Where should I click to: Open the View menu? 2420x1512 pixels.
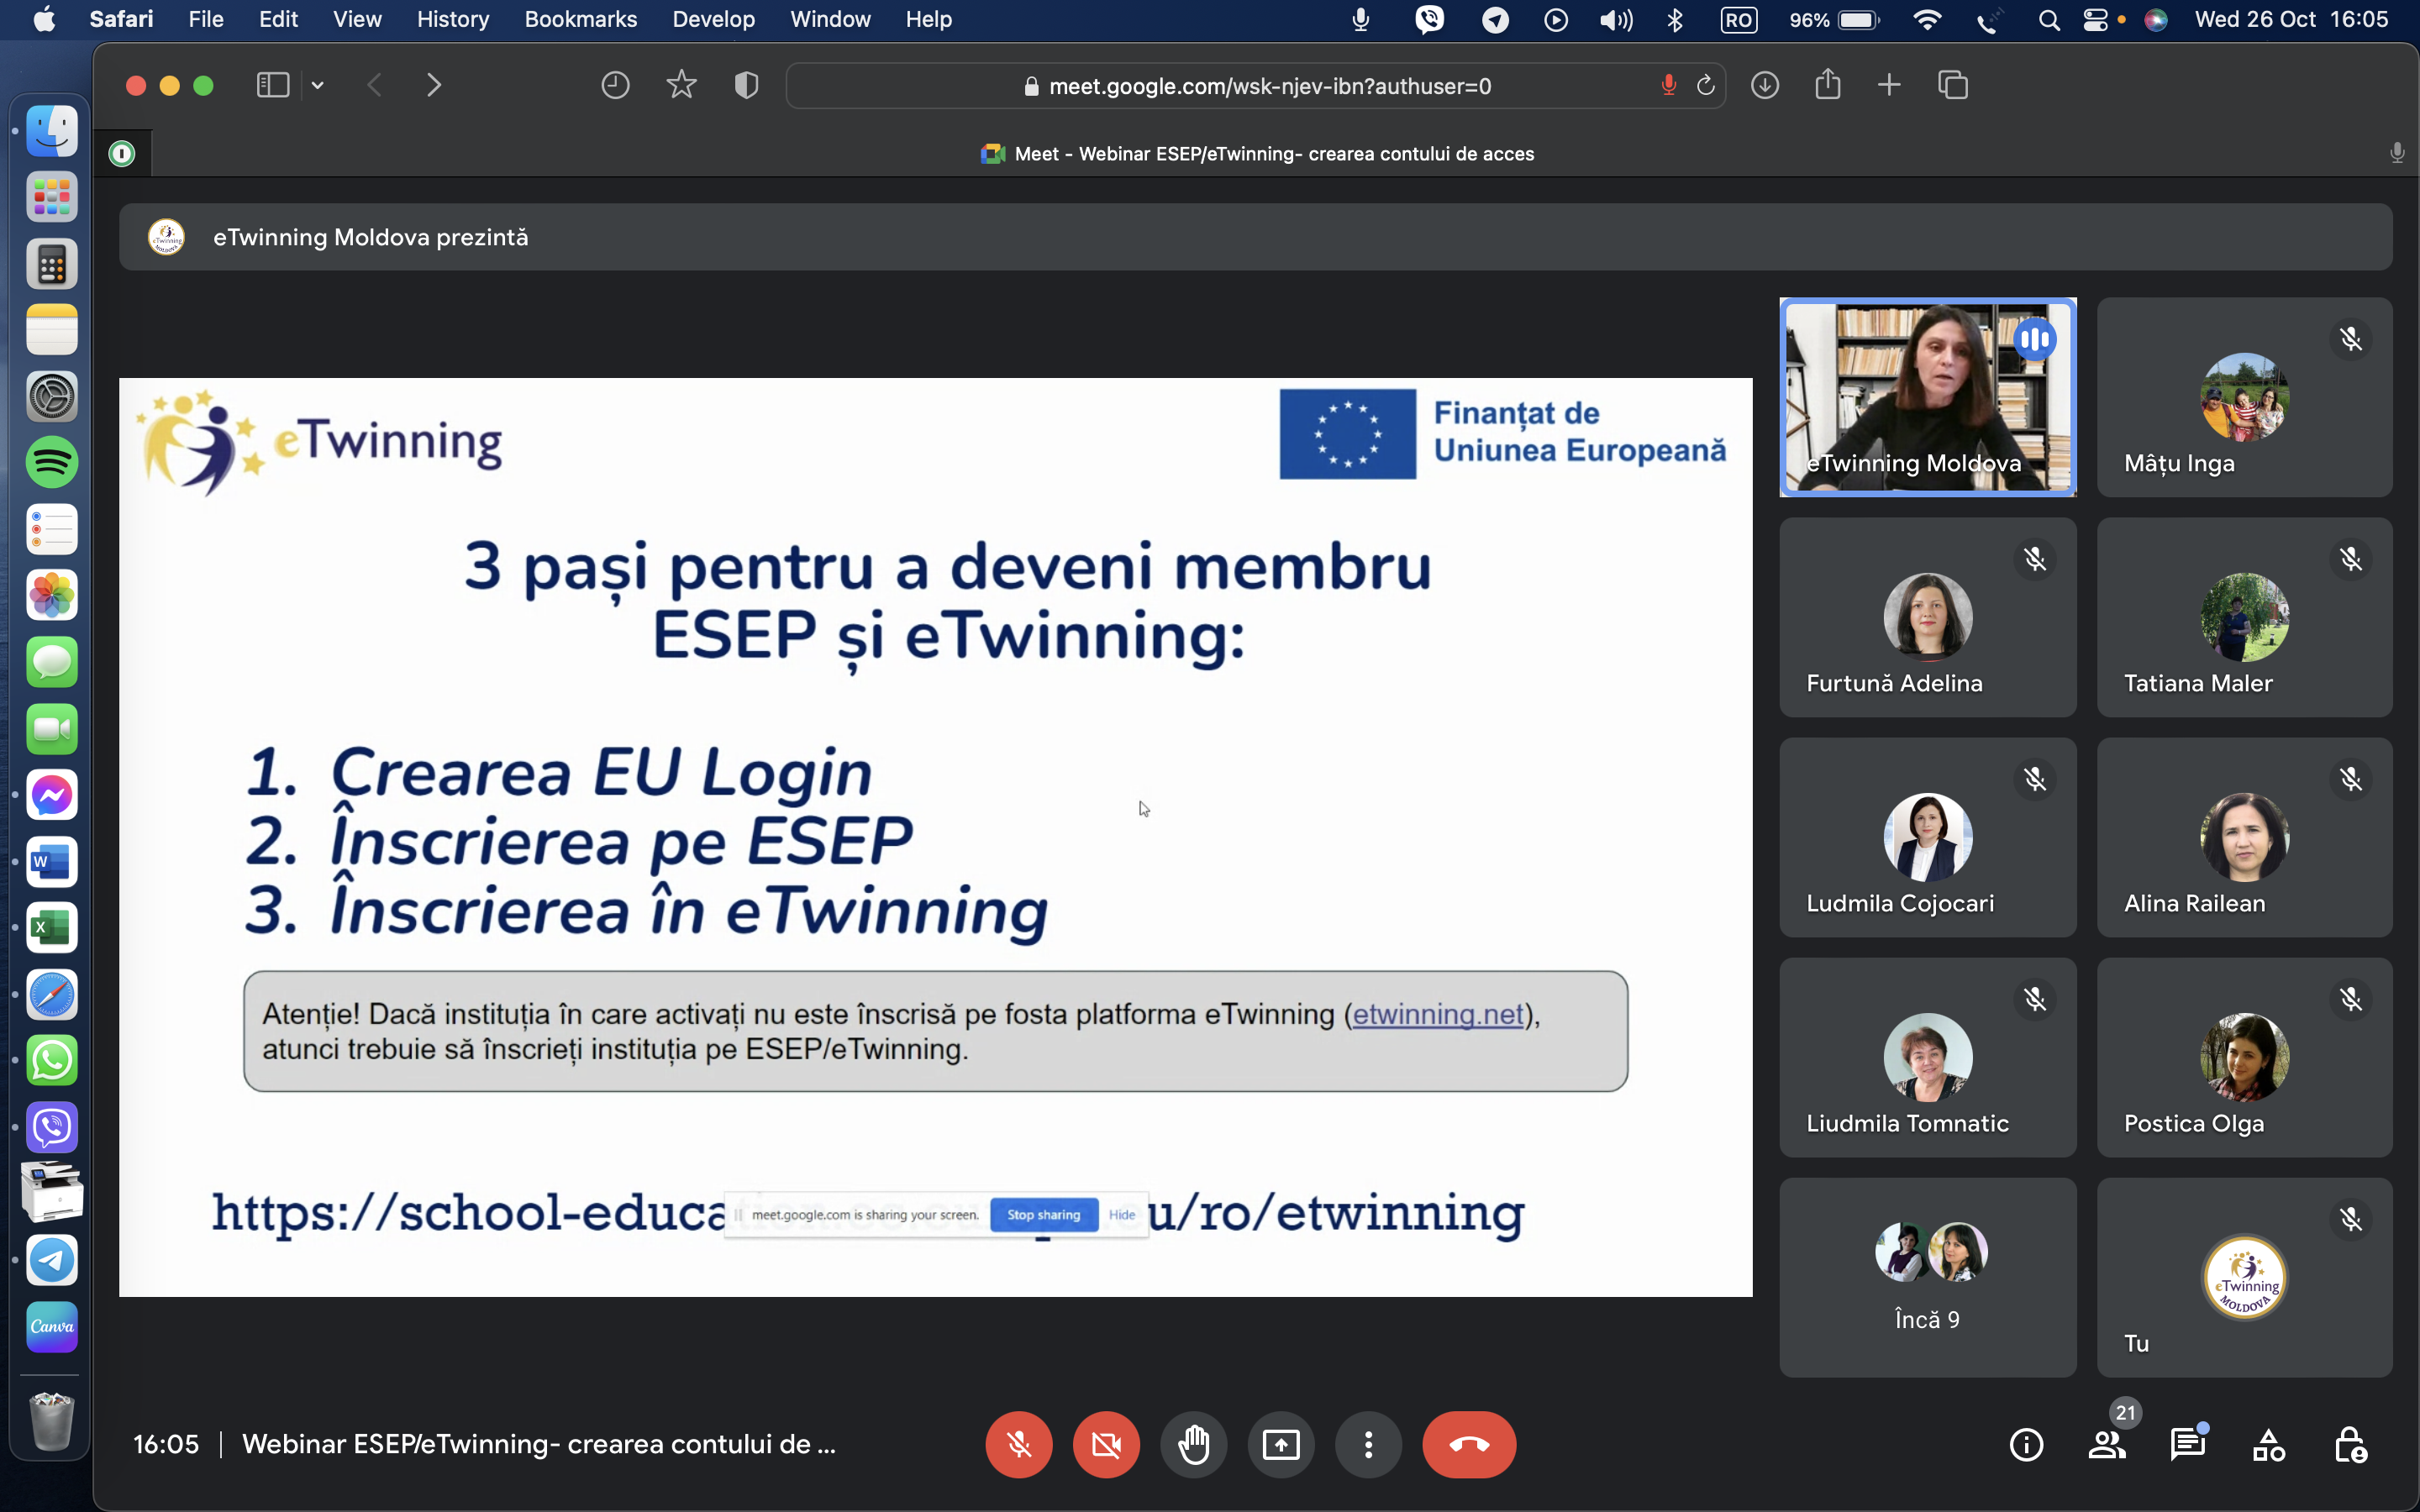click(357, 19)
